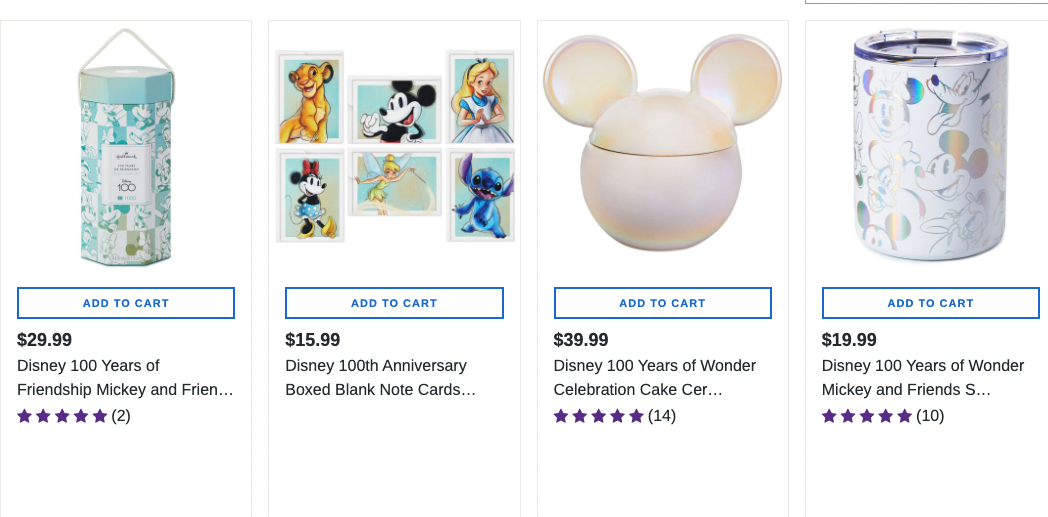This screenshot has width=1048, height=517.
Task: Click the $39.99 price of the cake ceramic
Action: [x=581, y=340]
